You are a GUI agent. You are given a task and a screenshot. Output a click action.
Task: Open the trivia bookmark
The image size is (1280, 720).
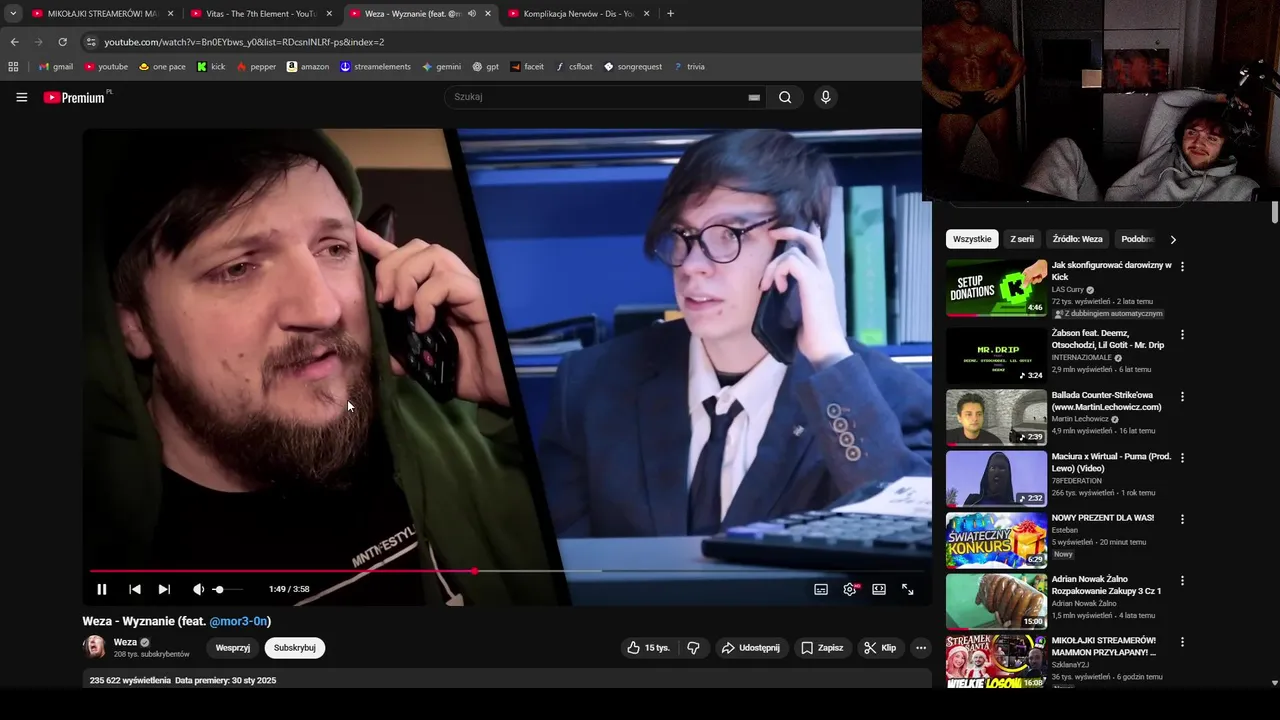coord(689,67)
